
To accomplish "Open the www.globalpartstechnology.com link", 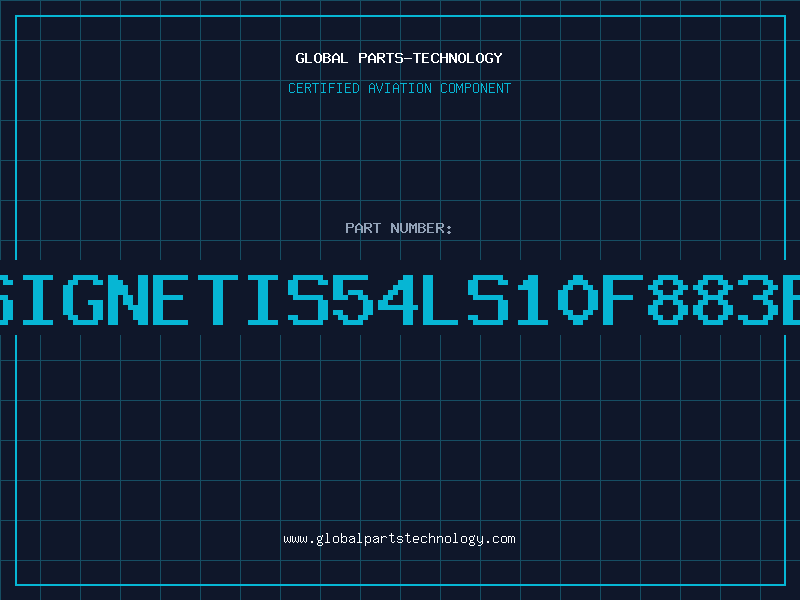I will tap(399, 539).
